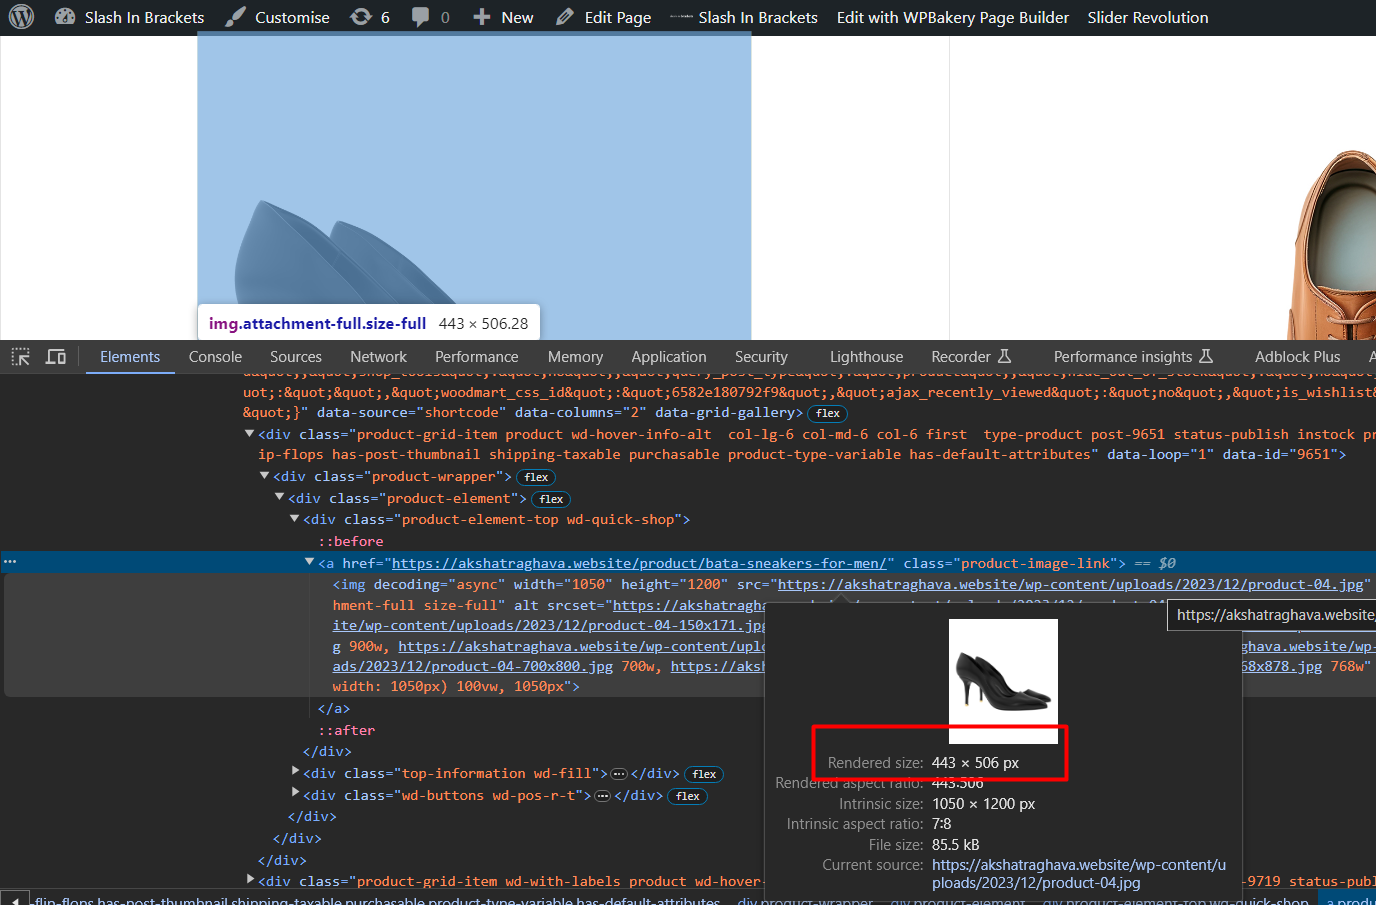This screenshot has width=1376, height=905.
Task: Switch to the Elements tab
Action: [130, 357]
